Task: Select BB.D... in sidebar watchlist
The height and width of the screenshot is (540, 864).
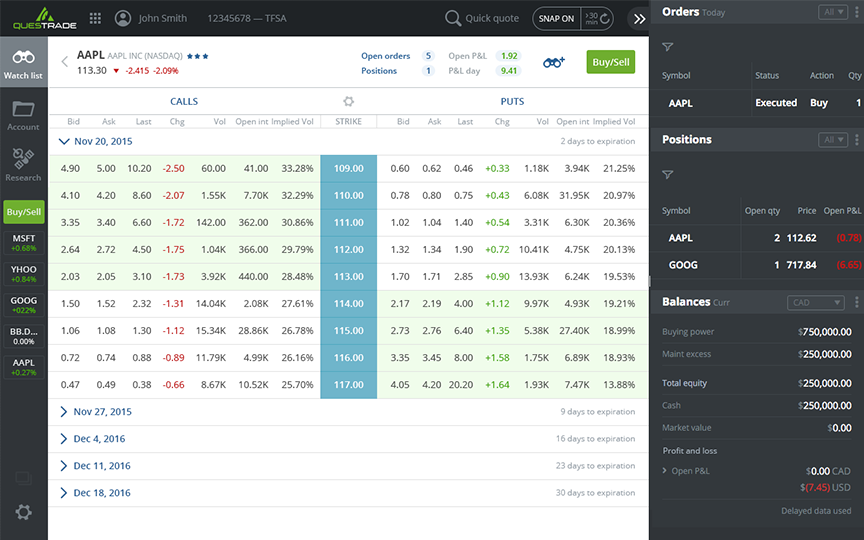Action: pos(24,336)
